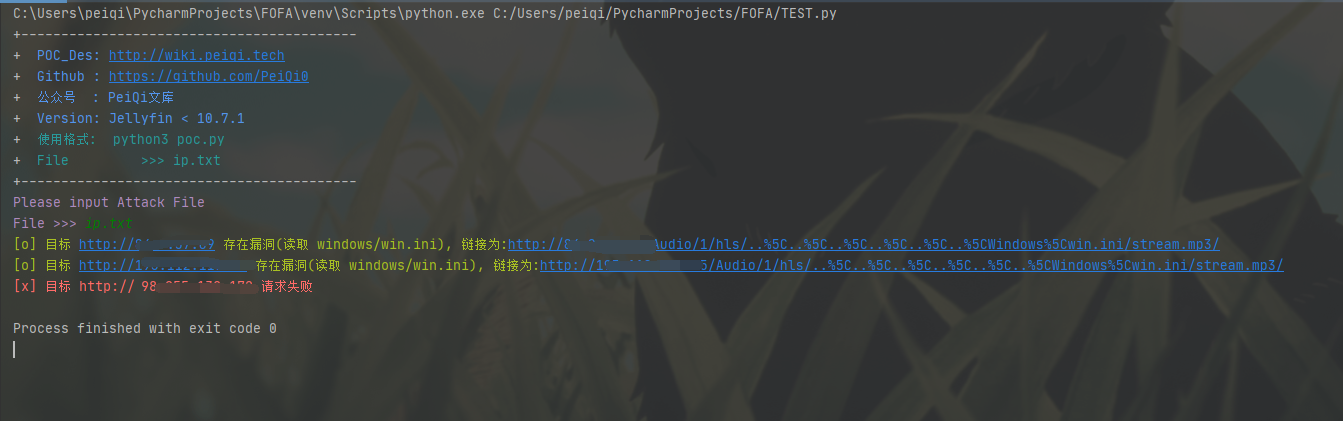Screen dimensions: 1343x421
Task: Click the 'Version: Jellyfin < 10.7.1' line
Action: coord(141,119)
